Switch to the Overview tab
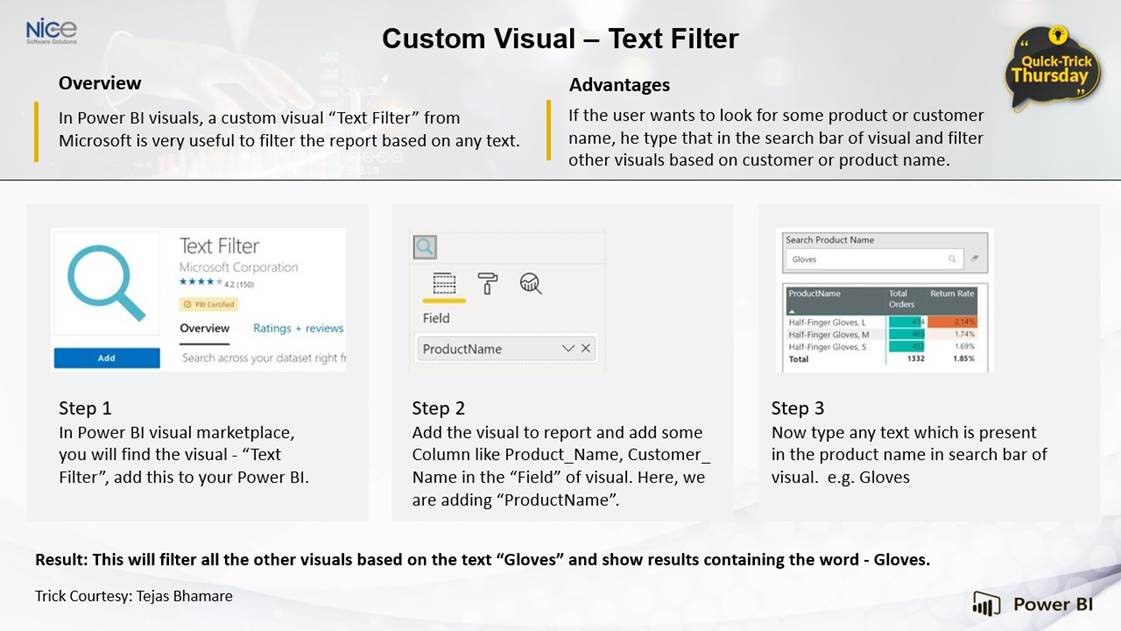Image resolution: width=1121 pixels, height=631 pixels. click(x=205, y=328)
